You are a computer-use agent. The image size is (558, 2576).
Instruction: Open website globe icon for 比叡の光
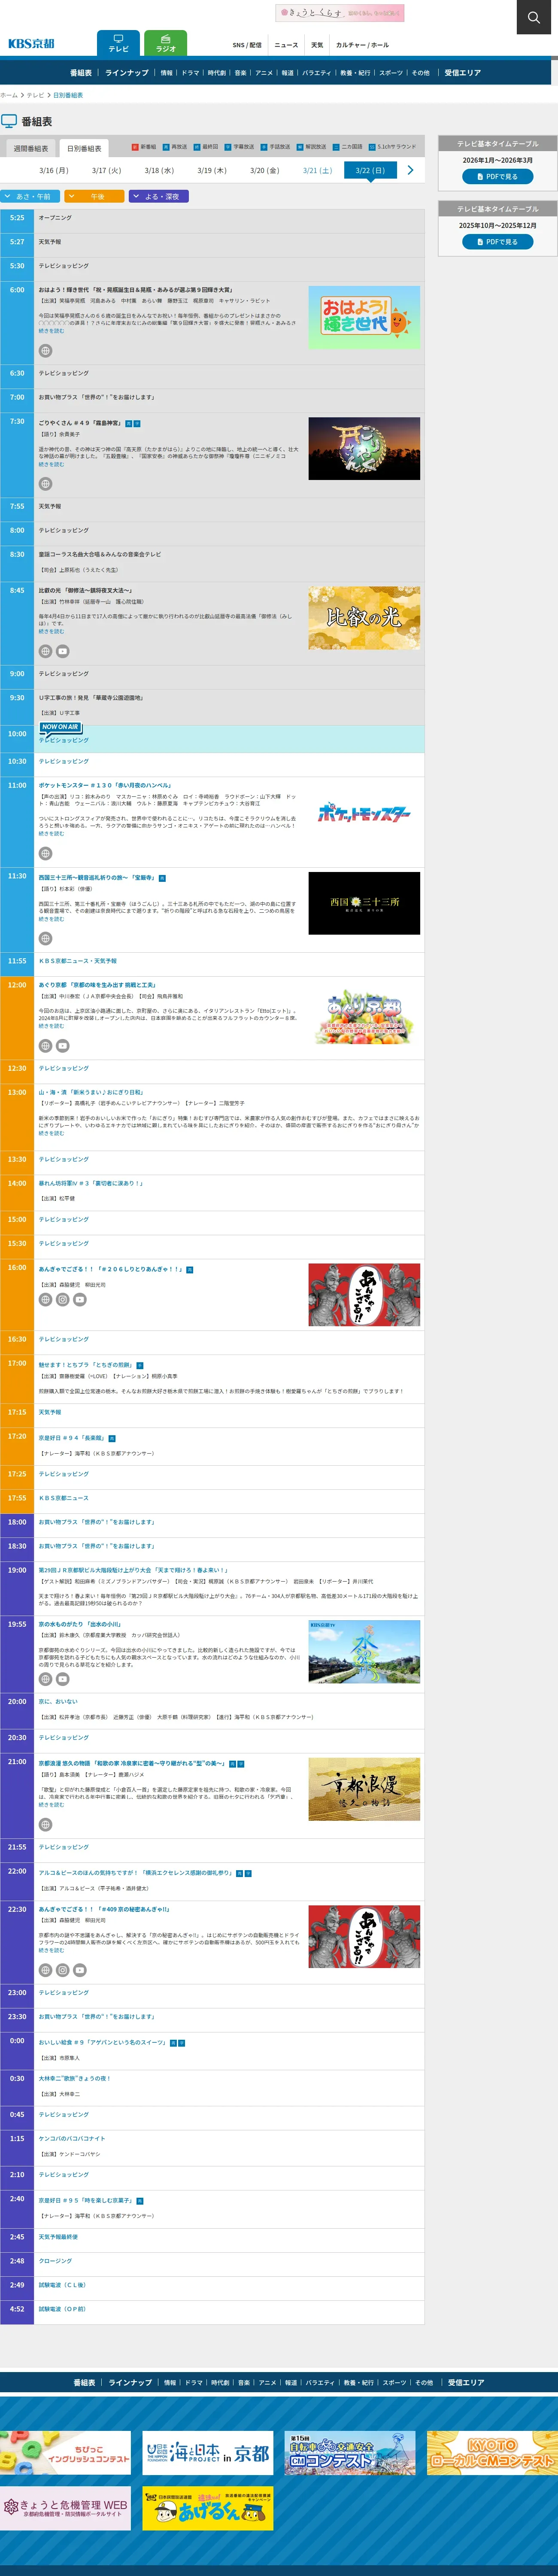[45, 651]
